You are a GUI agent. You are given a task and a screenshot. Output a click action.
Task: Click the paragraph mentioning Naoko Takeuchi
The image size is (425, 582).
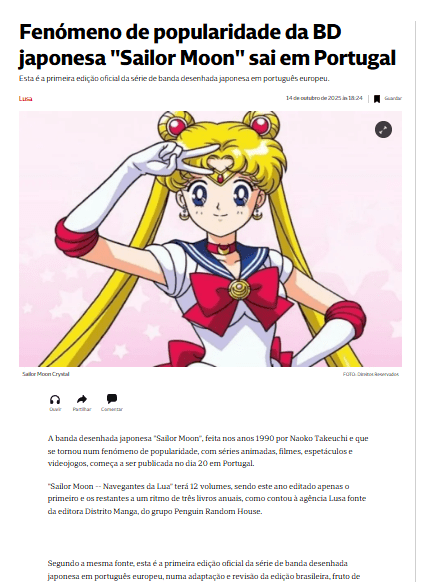pos(208,451)
